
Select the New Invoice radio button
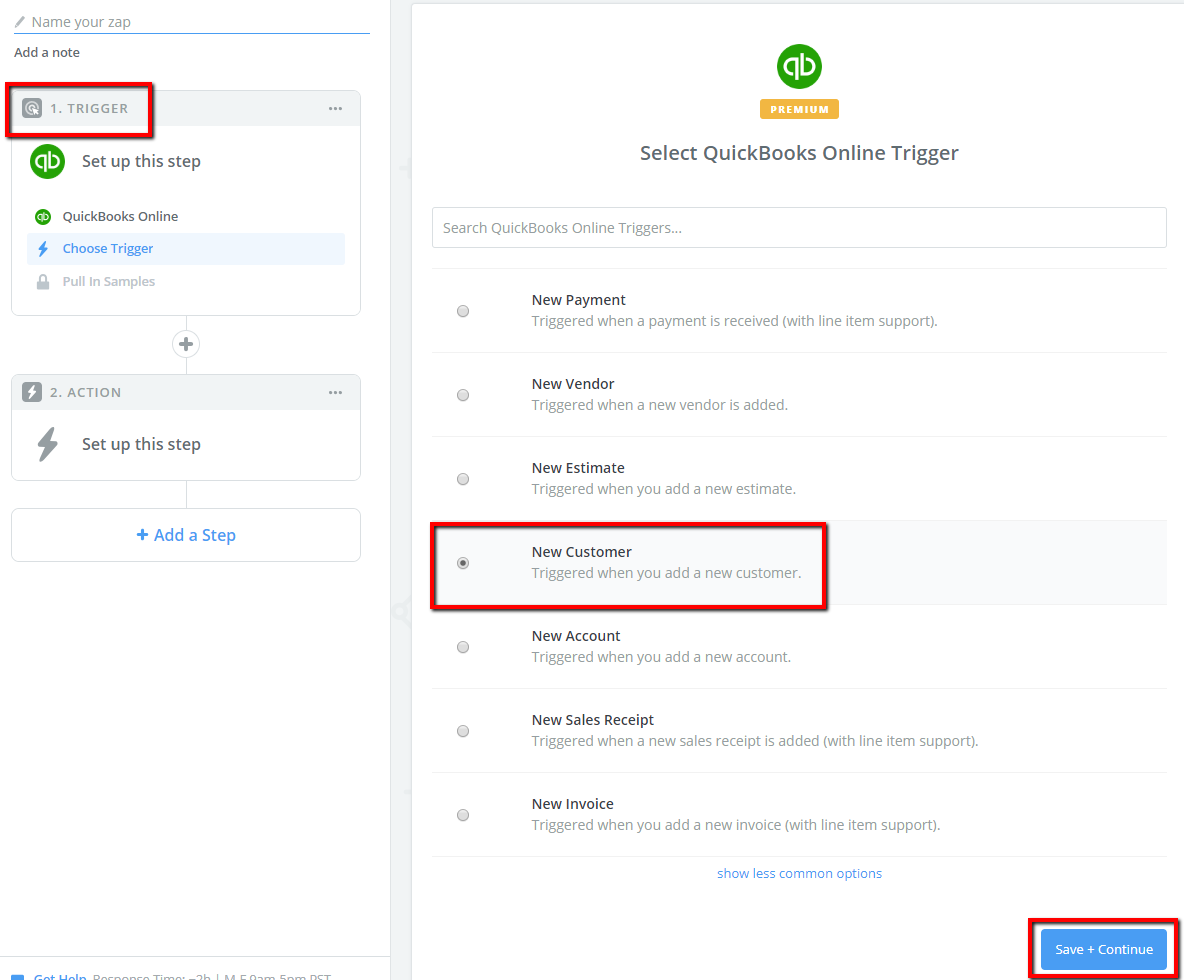coord(463,815)
